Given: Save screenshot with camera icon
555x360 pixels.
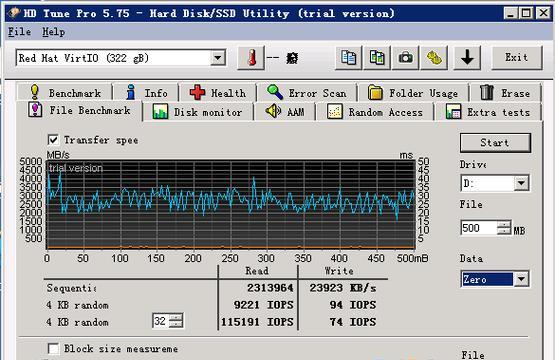Looking at the screenshot, I should [405, 58].
